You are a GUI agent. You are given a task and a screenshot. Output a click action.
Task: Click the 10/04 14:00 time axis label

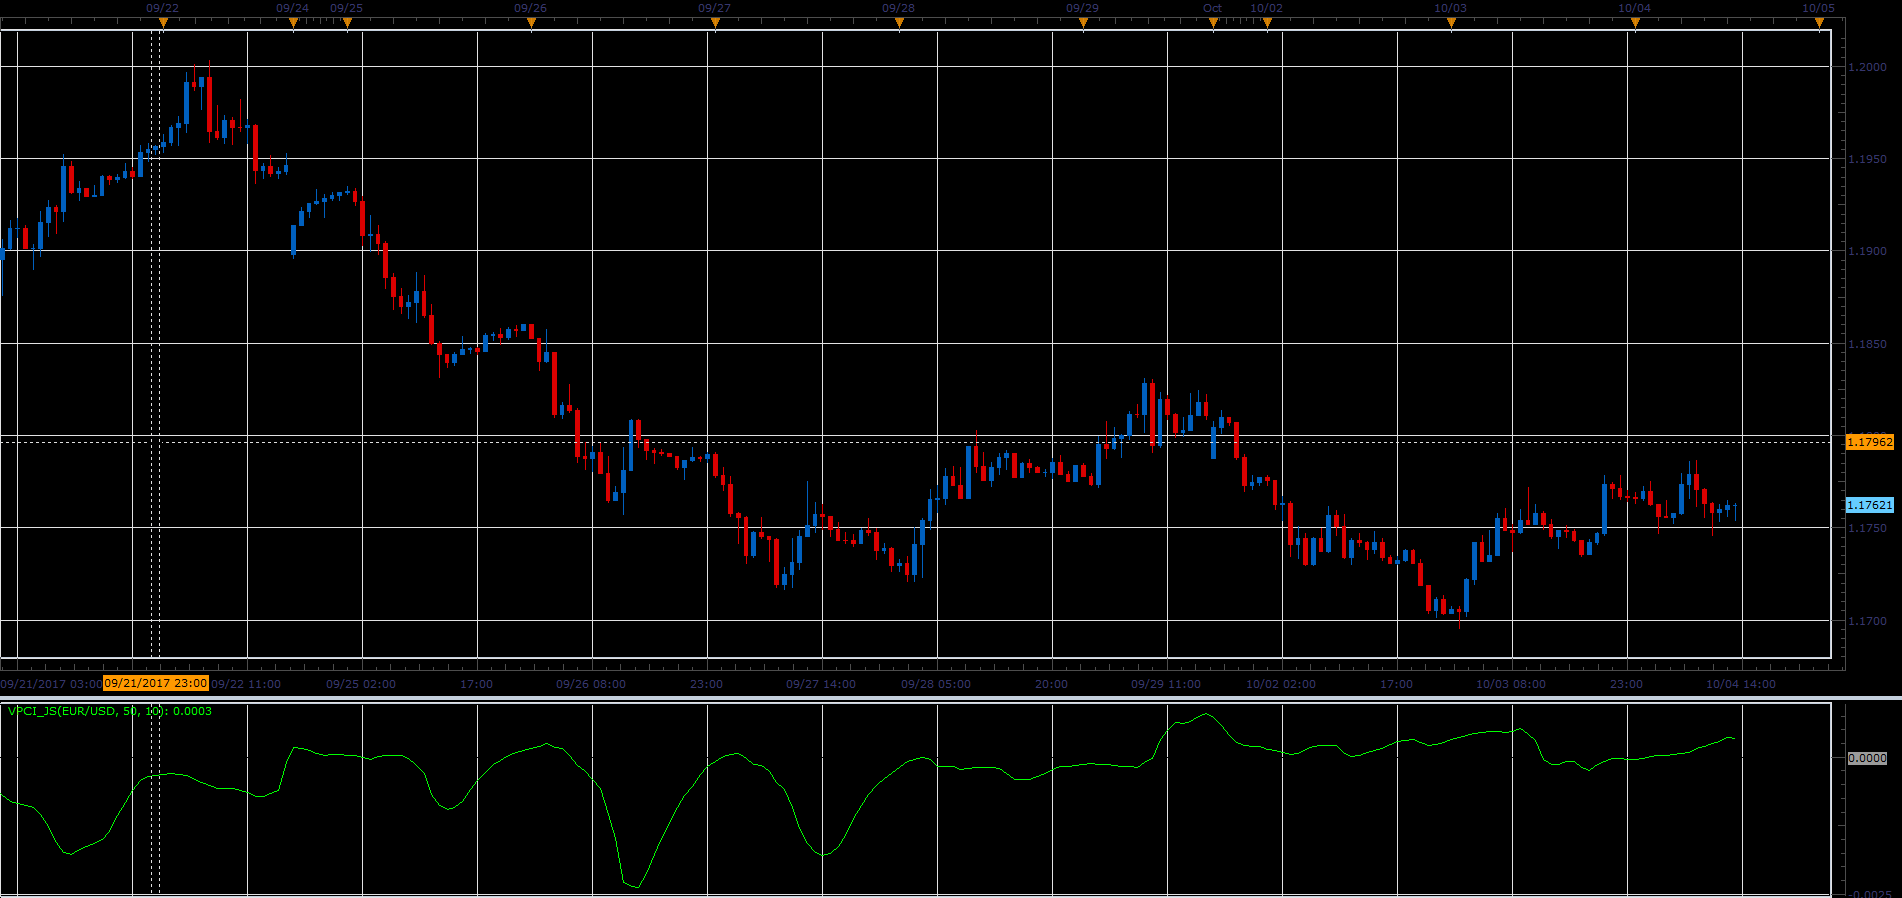click(1741, 685)
